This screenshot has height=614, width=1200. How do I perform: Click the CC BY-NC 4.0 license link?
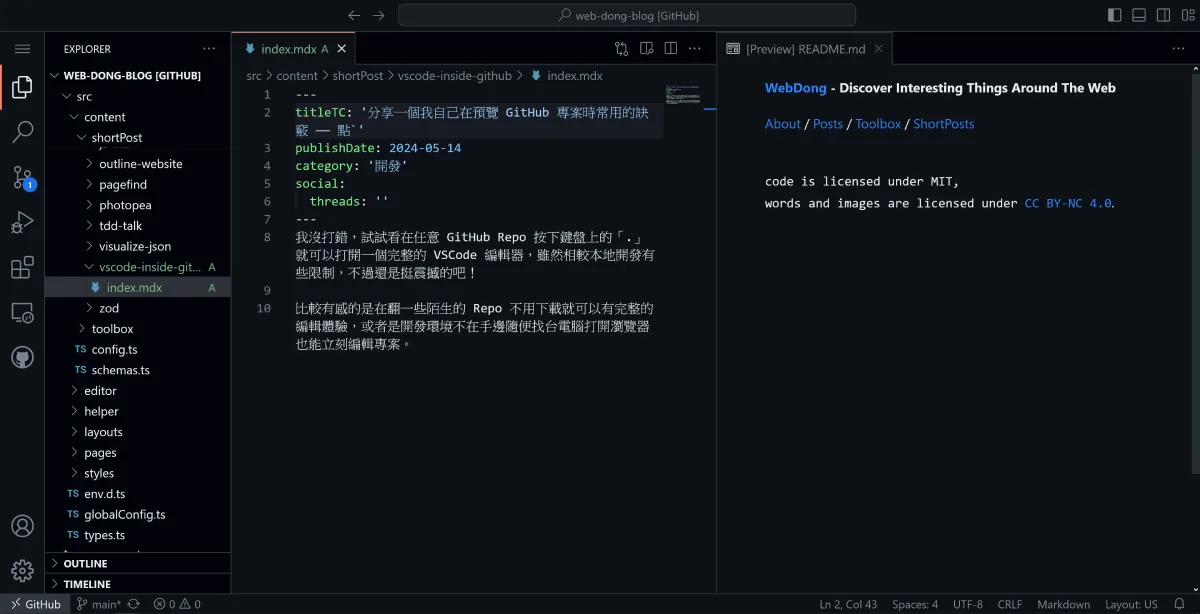point(1068,203)
